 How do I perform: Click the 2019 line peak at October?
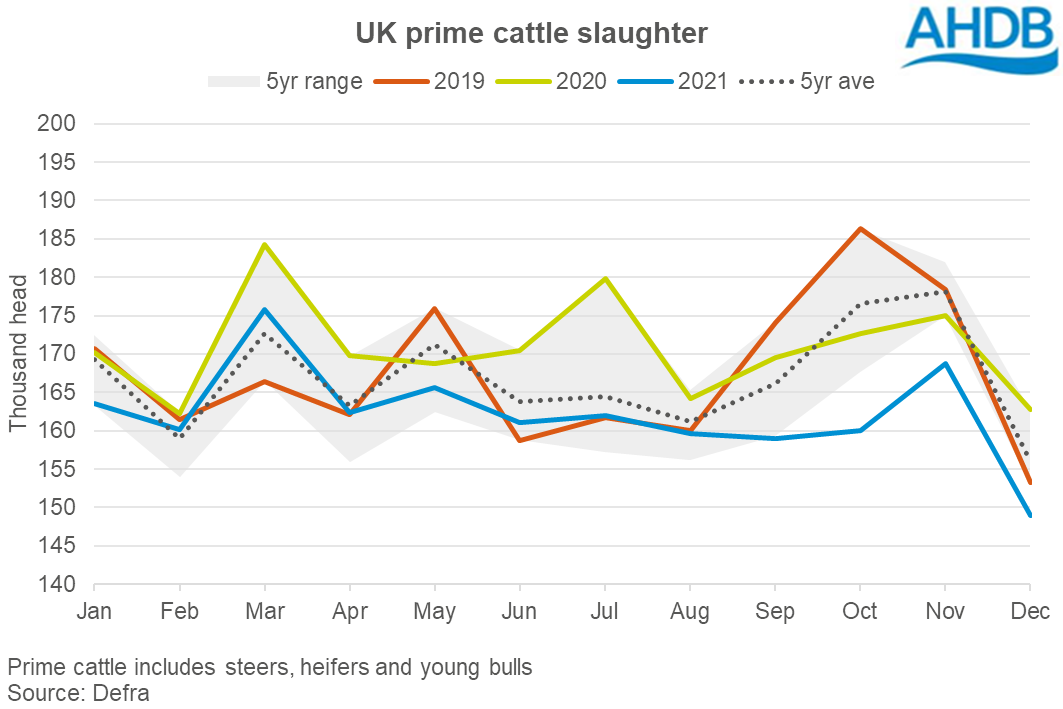pos(860,229)
